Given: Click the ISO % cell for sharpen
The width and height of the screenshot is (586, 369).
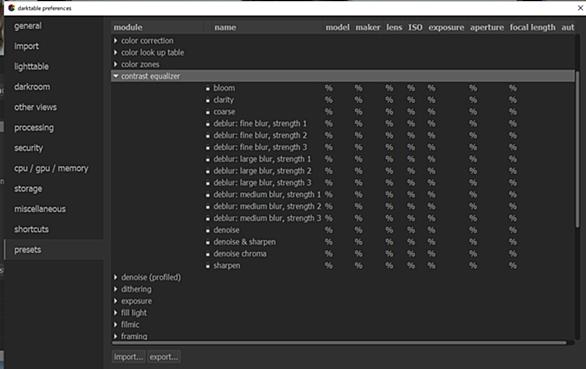Looking at the screenshot, I should [x=411, y=265].
